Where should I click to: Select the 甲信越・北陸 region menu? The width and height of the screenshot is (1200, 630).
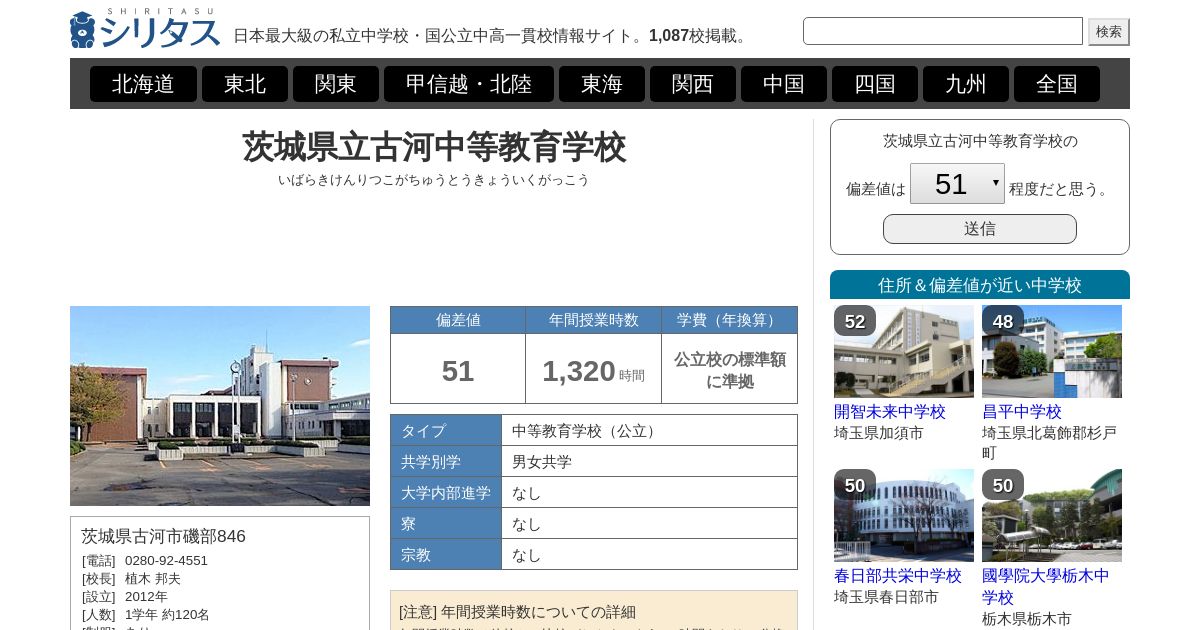tap(469, 84)
